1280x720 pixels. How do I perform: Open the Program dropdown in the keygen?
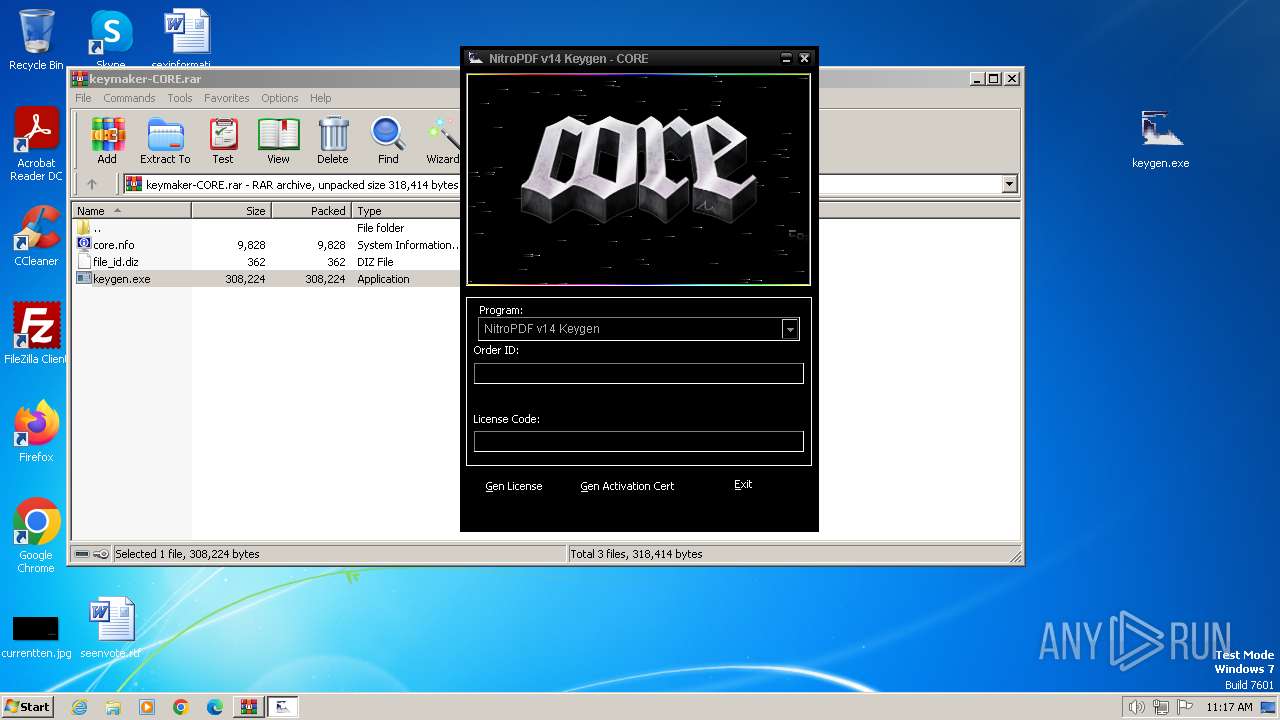click(790, 329)
